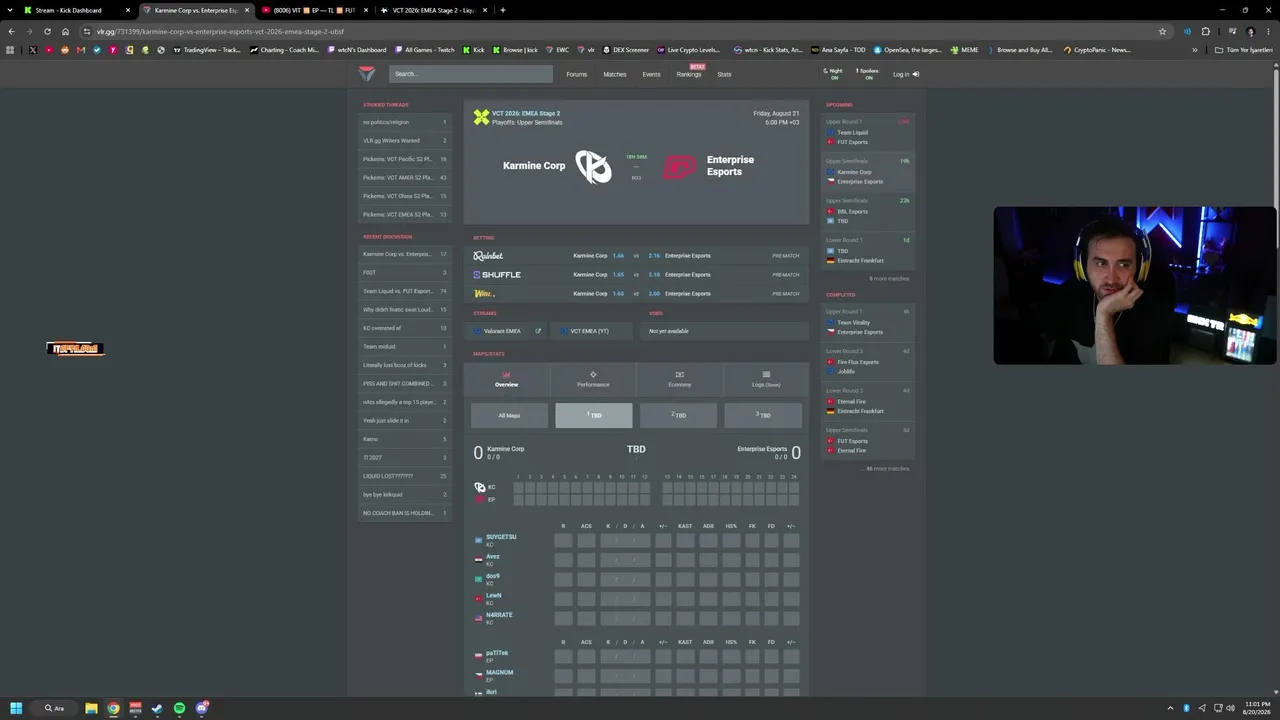This screenshot has height=720, width=1280.
Task: Open Windows Start menu
Action: click(16, 708)
